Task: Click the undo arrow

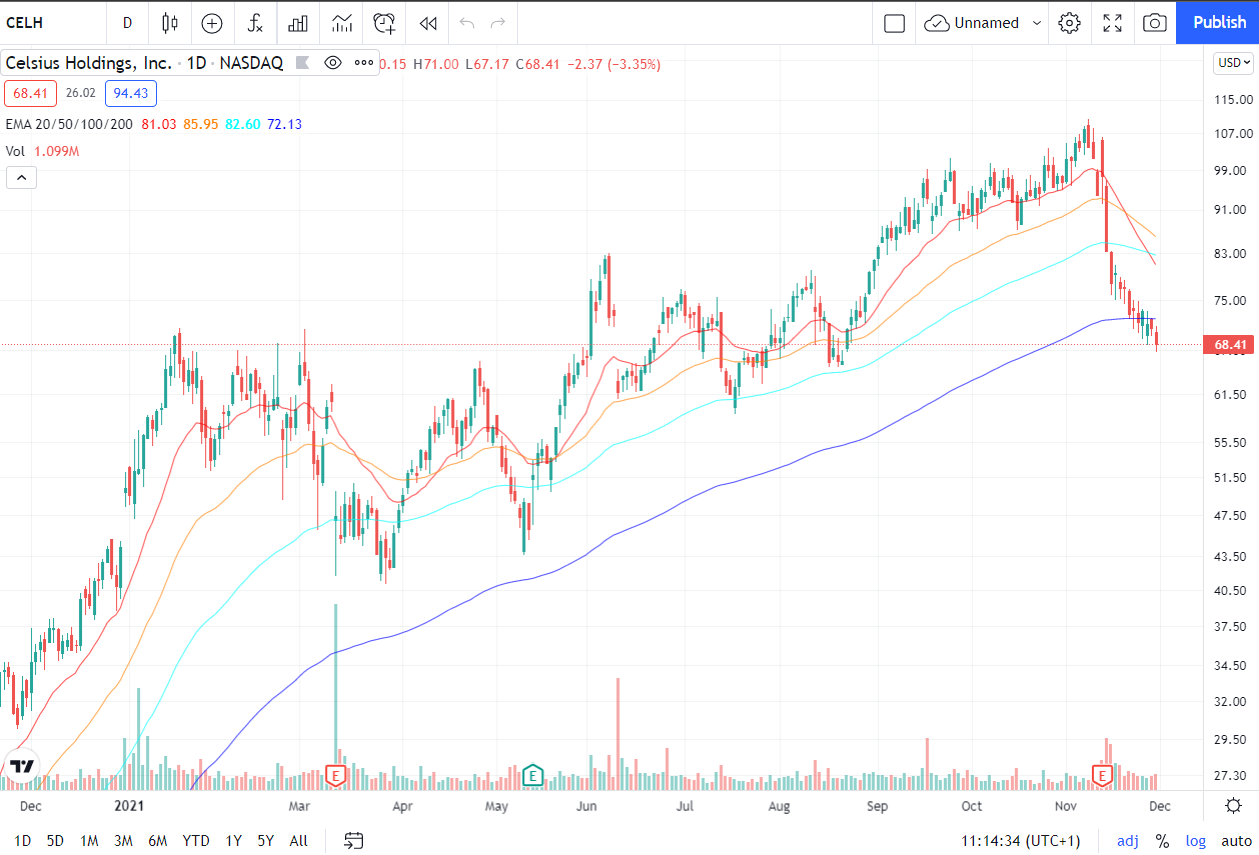Action: coord(467,22)
